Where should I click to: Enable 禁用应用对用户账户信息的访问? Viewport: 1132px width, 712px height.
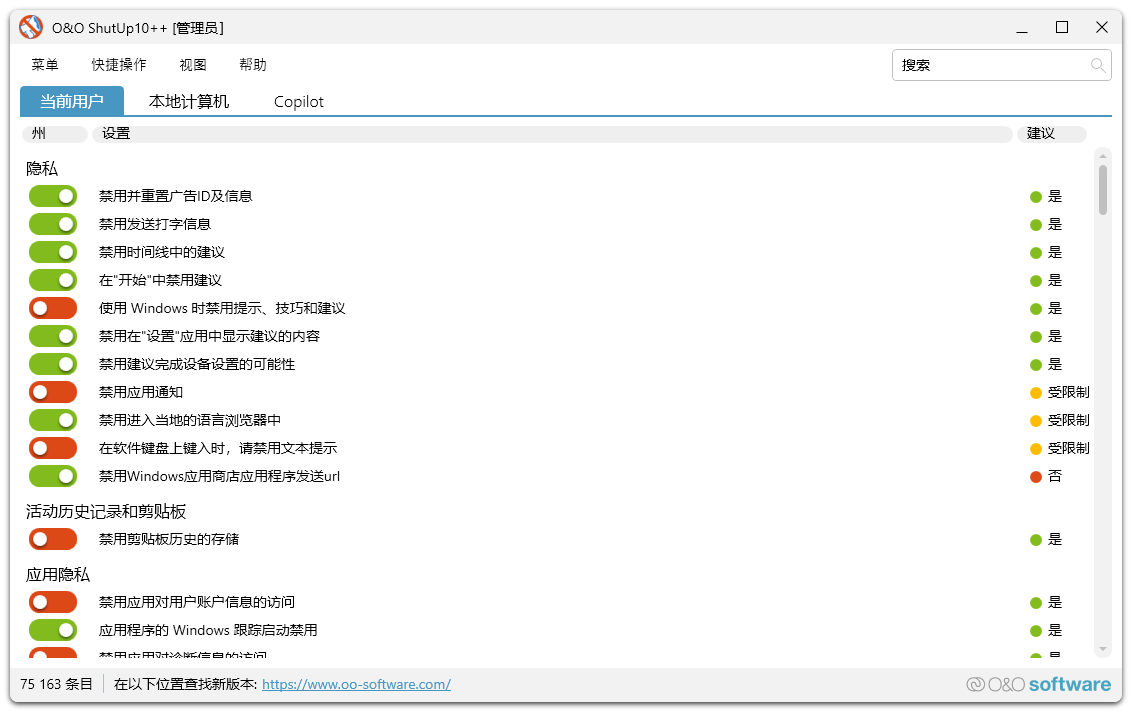[x=52, y=601]
